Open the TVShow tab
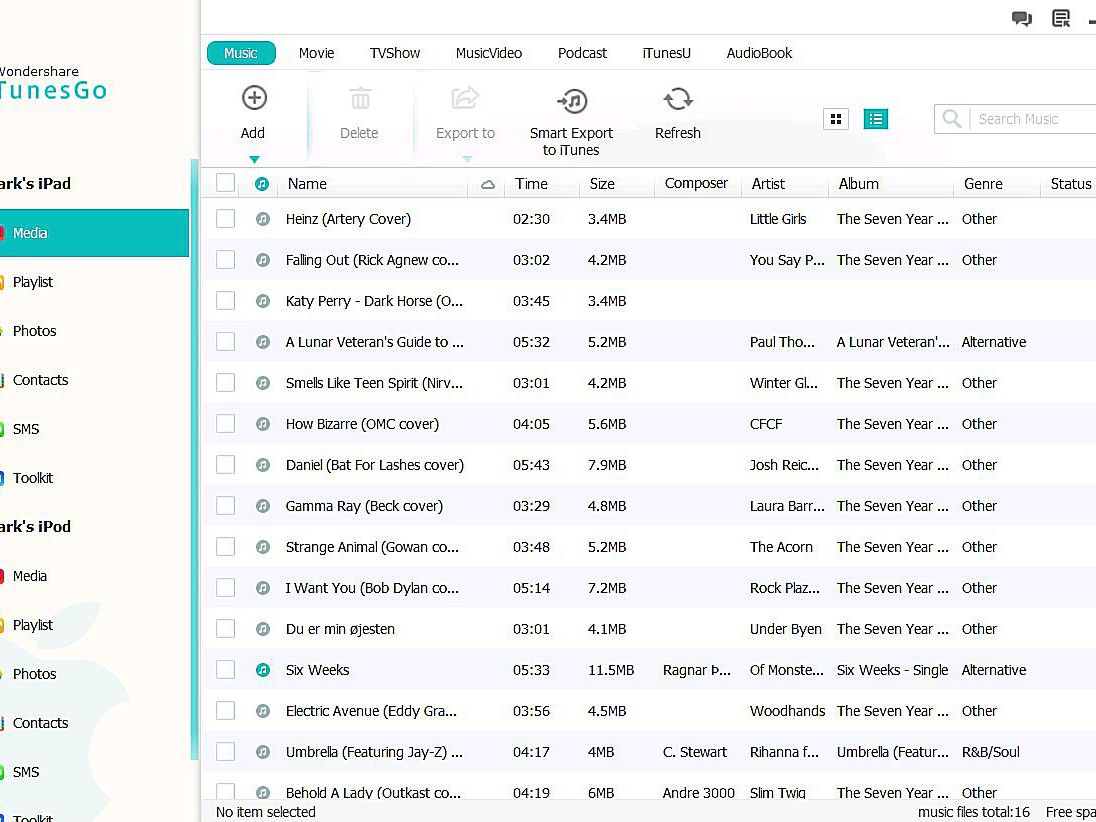Image resolution: width=1096 pixels, height=822 pixels. 395,53
